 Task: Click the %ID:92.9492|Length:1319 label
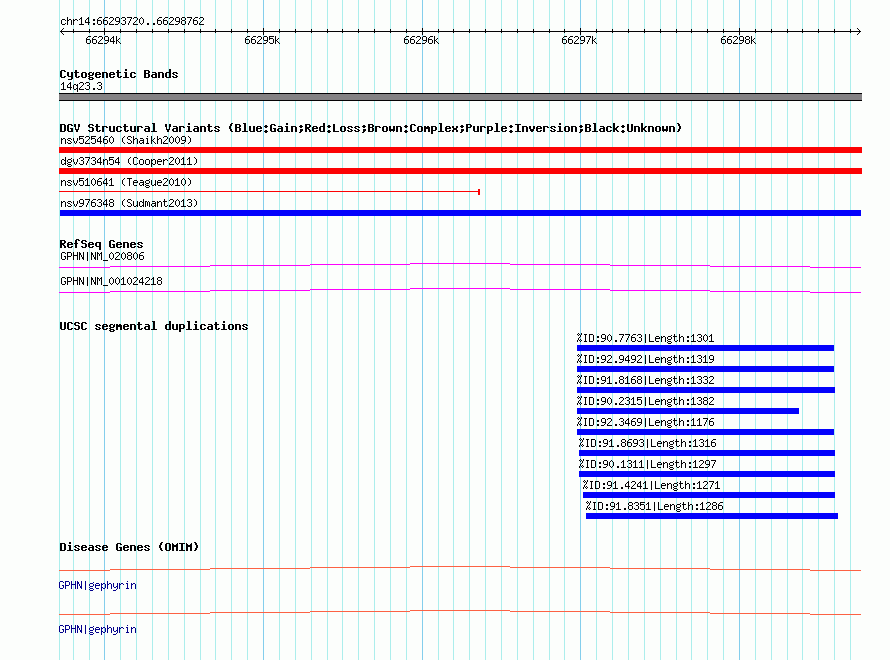645,359
